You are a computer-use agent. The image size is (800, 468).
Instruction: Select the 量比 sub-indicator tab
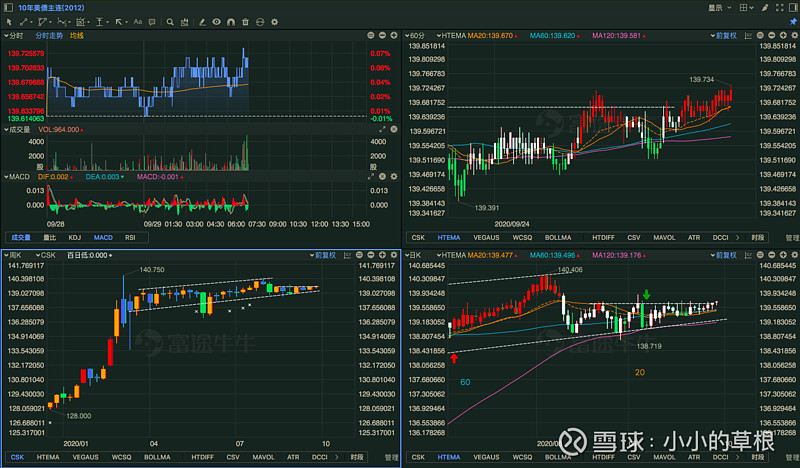49,238
